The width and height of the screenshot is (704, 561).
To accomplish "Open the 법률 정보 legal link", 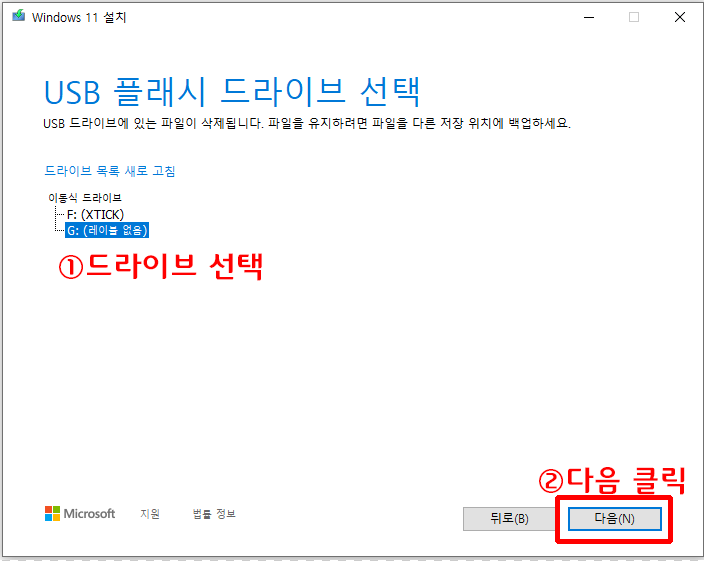I will click(x=214, y=513).
